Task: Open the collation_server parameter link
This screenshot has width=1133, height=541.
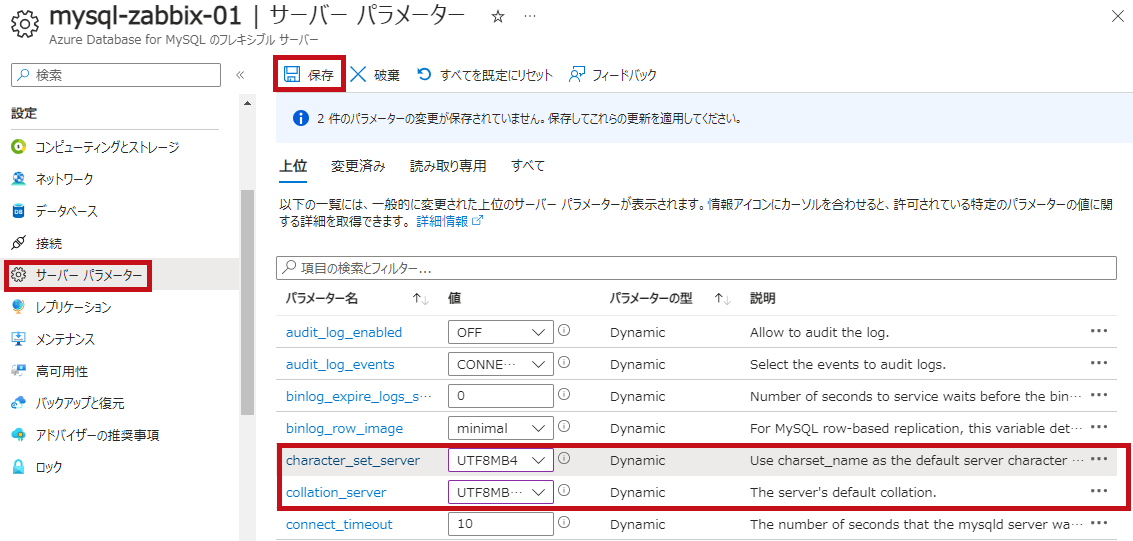Action: pyautogui.click(x=336, y=493)
